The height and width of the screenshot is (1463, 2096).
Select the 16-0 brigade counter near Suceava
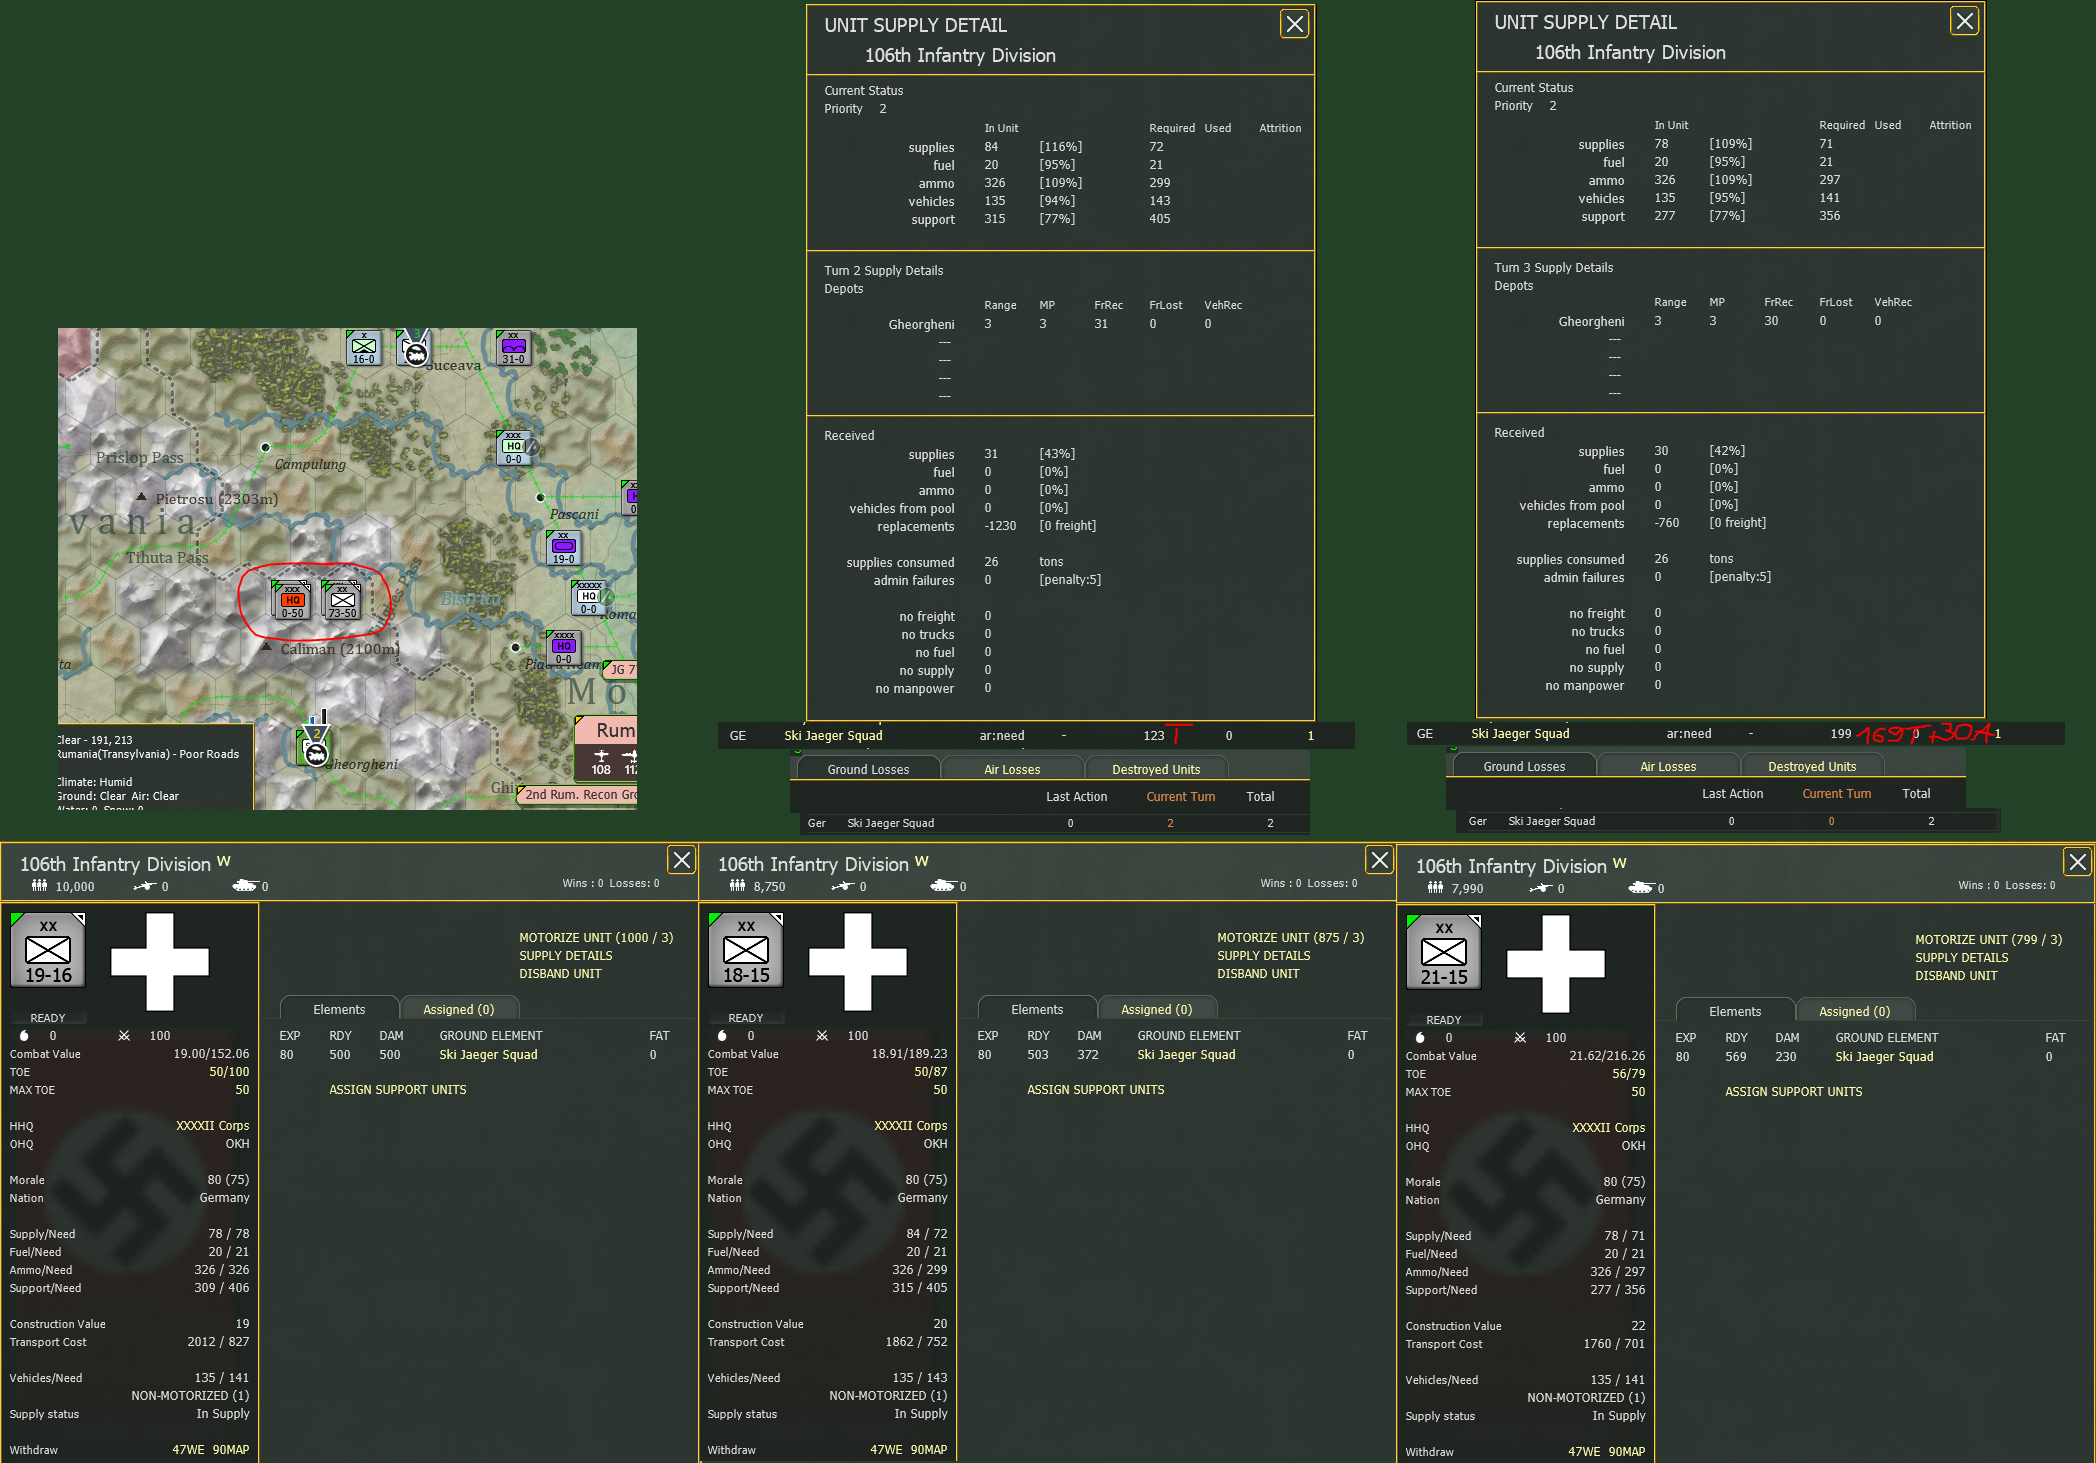(x=363, y=347)
